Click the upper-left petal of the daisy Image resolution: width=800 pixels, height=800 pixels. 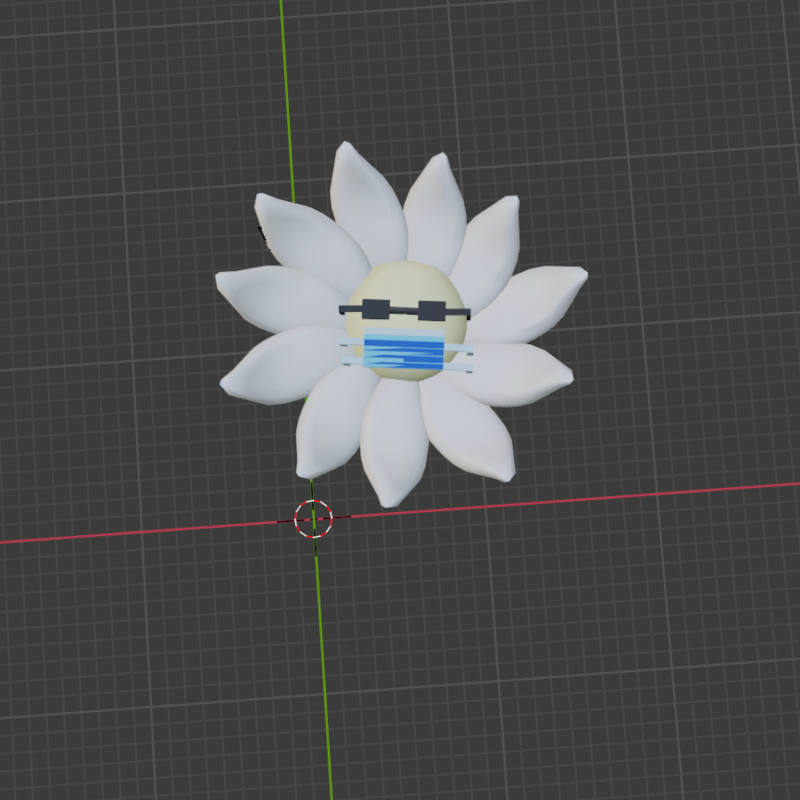(290, 230)
